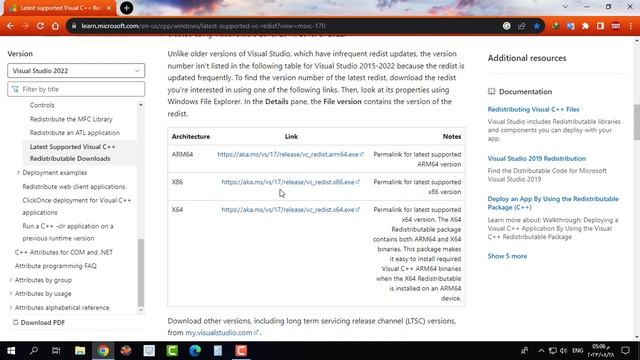Open C++ Attributes for COM and .NET
Viewport: 640px width, 360px height.
click(64, 252)
